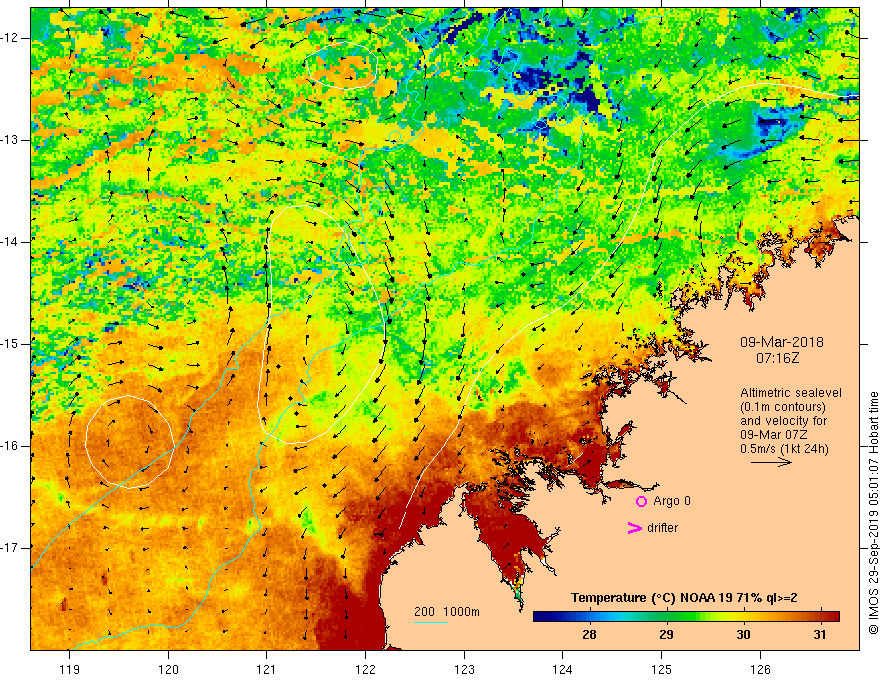Image resolution: width=880 pixels, height=680 pixels.
Task: Click the color bar tick label 31
Action: (821, 635)
